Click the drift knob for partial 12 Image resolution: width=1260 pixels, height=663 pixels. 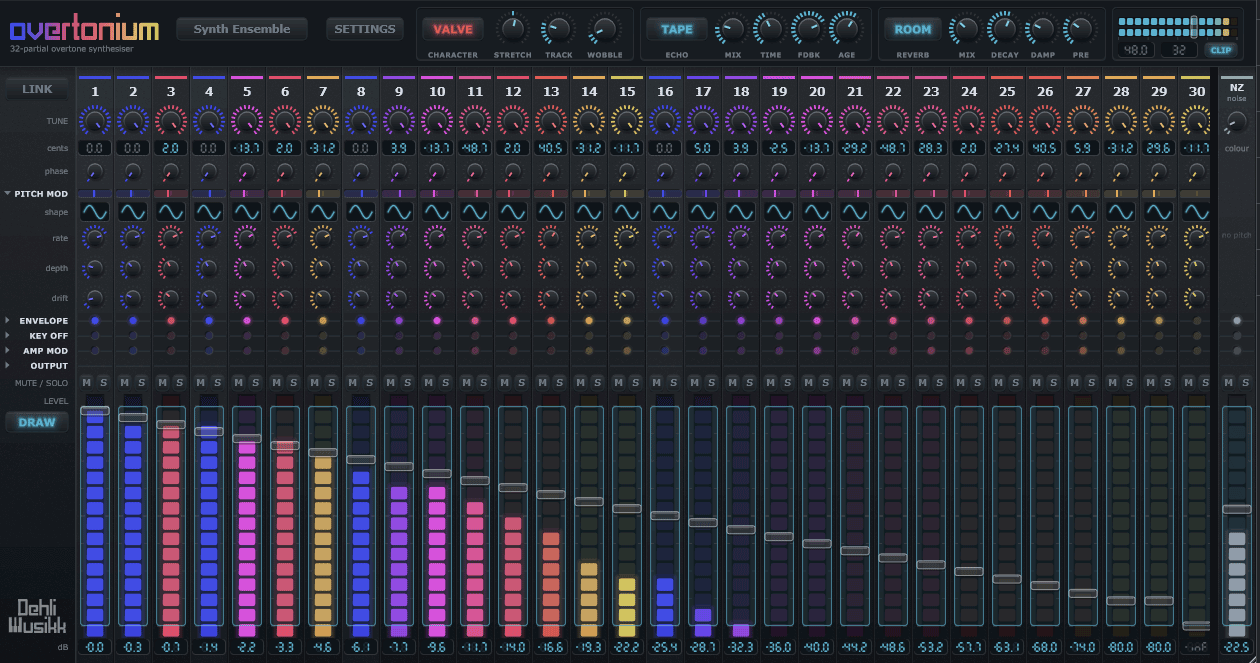coord(513,298)
